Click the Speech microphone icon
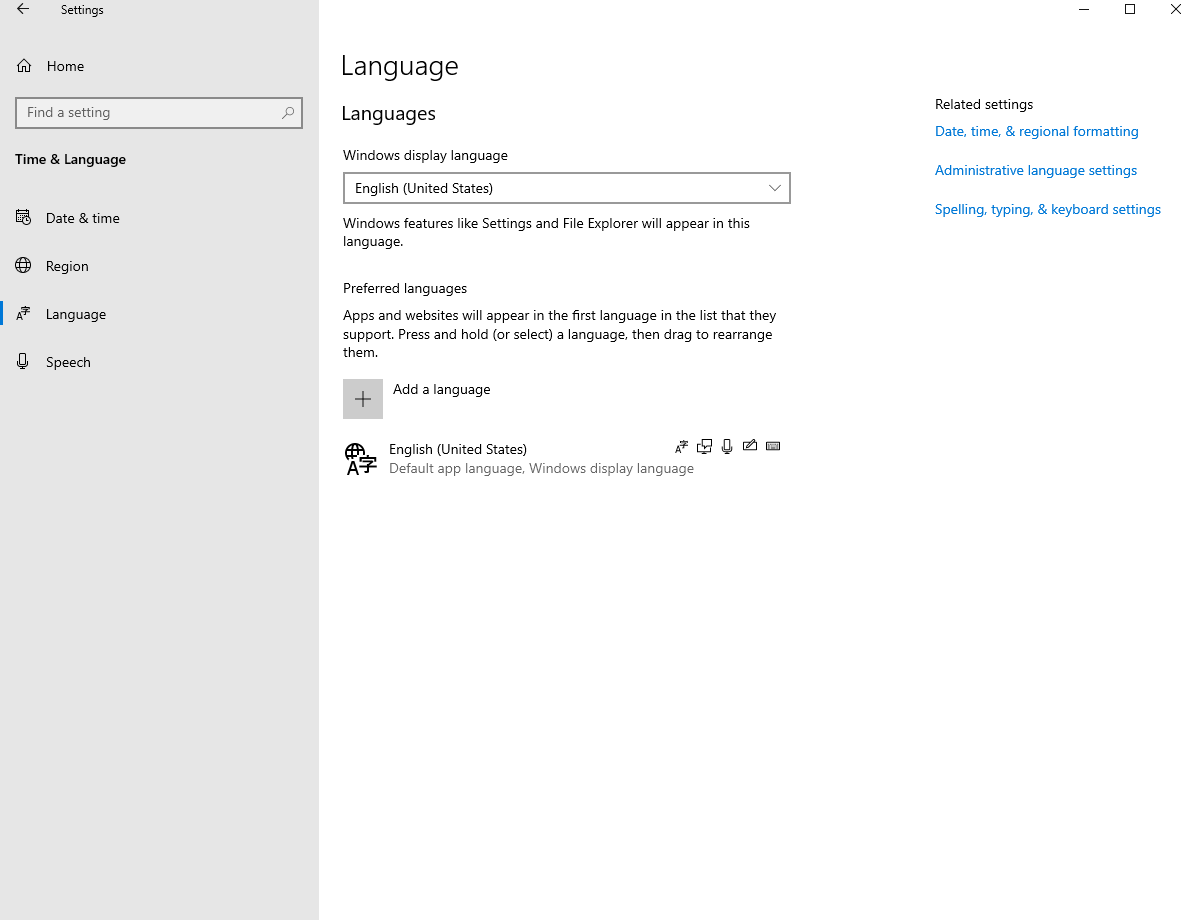 coord(23,361)
